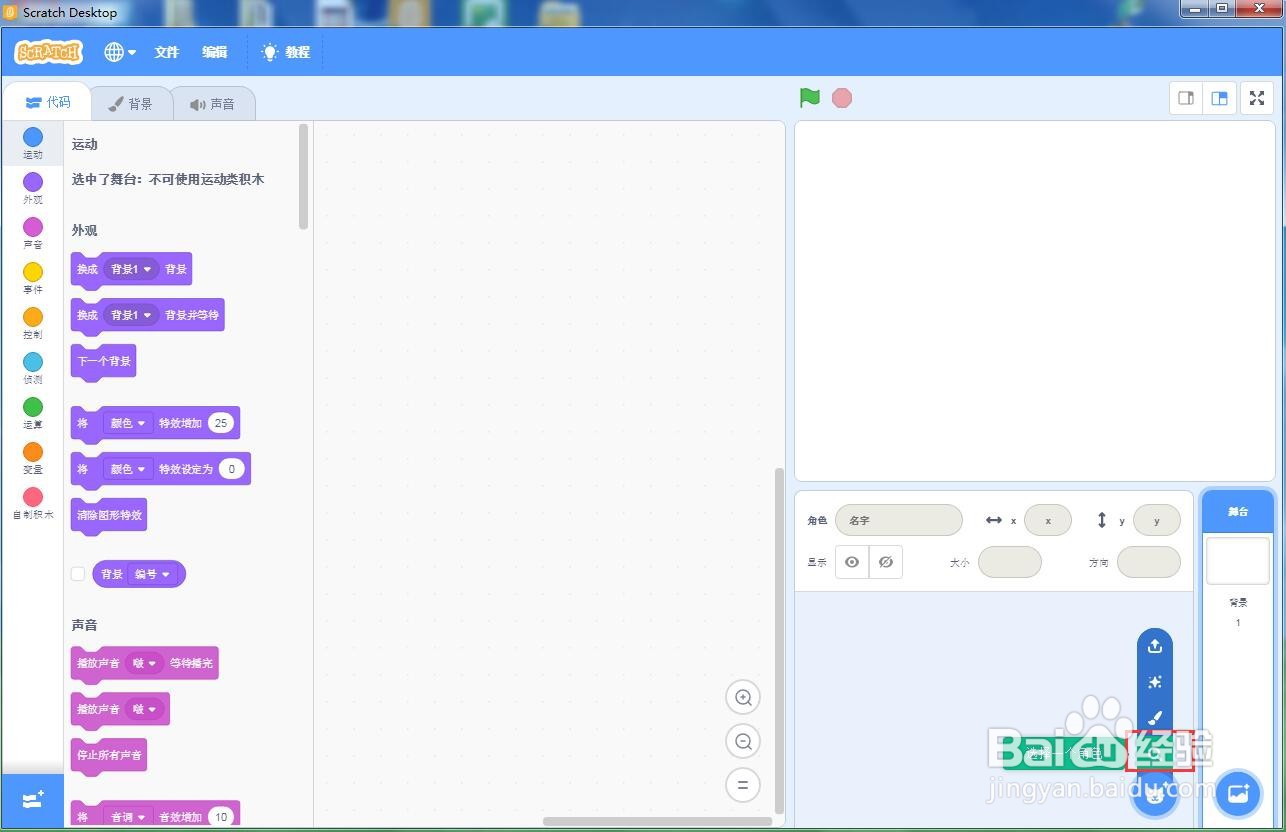Open 背景1 dropdown in 换成背景 block

(131, 269)
